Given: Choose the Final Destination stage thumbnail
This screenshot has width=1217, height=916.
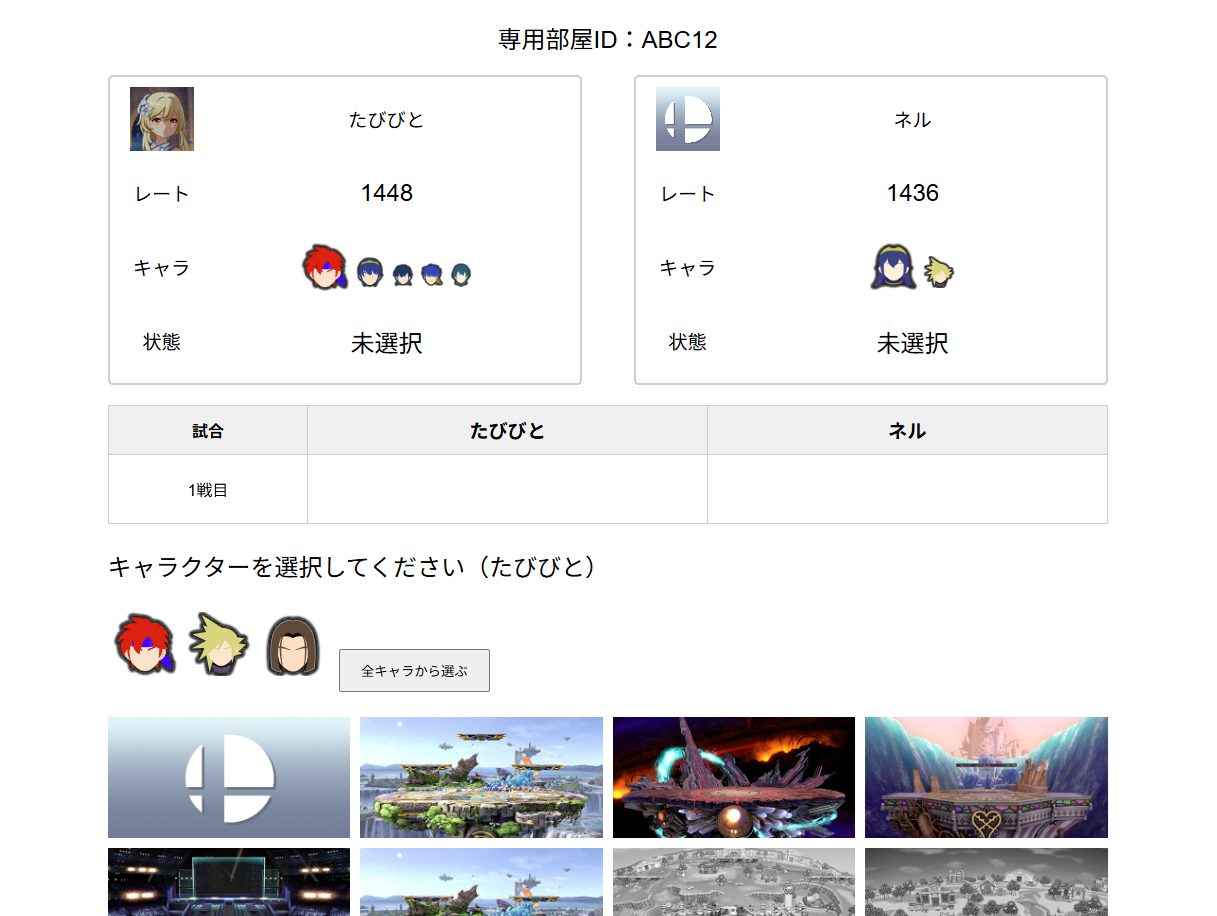Looking at the screenshot, I should [734, 777].
